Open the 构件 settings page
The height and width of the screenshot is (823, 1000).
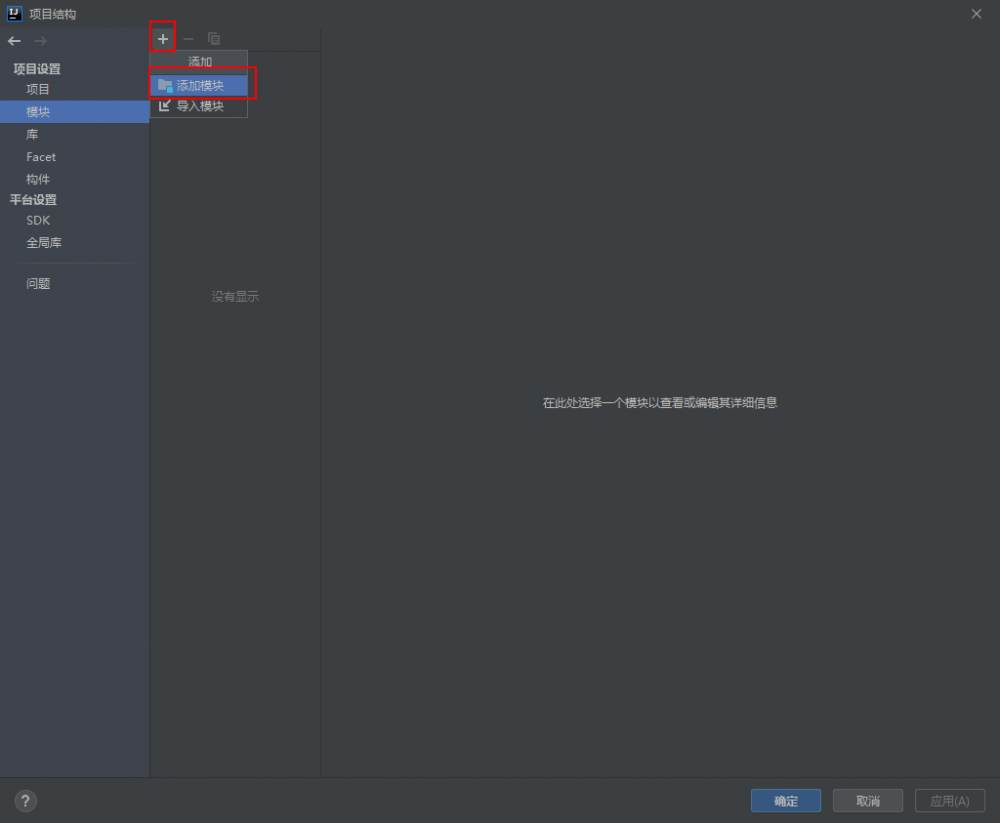tap(38, 178)
